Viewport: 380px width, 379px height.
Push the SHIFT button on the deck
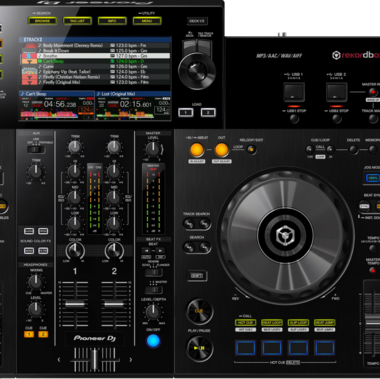(x=197, y=275)
